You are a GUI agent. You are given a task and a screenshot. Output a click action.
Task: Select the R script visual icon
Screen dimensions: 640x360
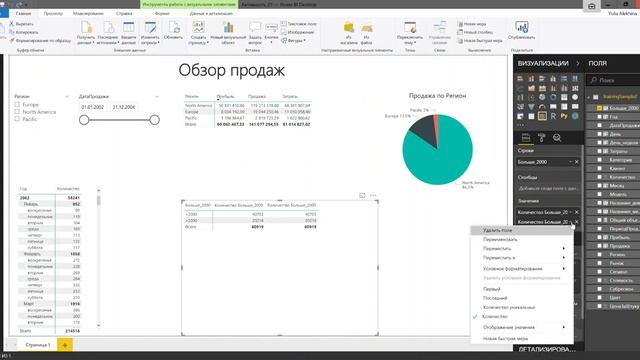[553, 116]
